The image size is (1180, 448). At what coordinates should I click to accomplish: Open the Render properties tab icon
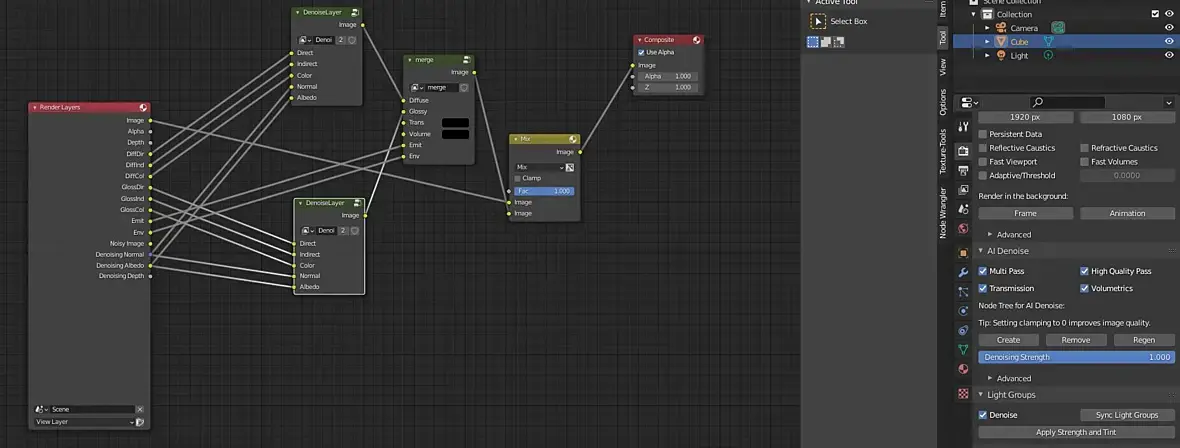963,151
